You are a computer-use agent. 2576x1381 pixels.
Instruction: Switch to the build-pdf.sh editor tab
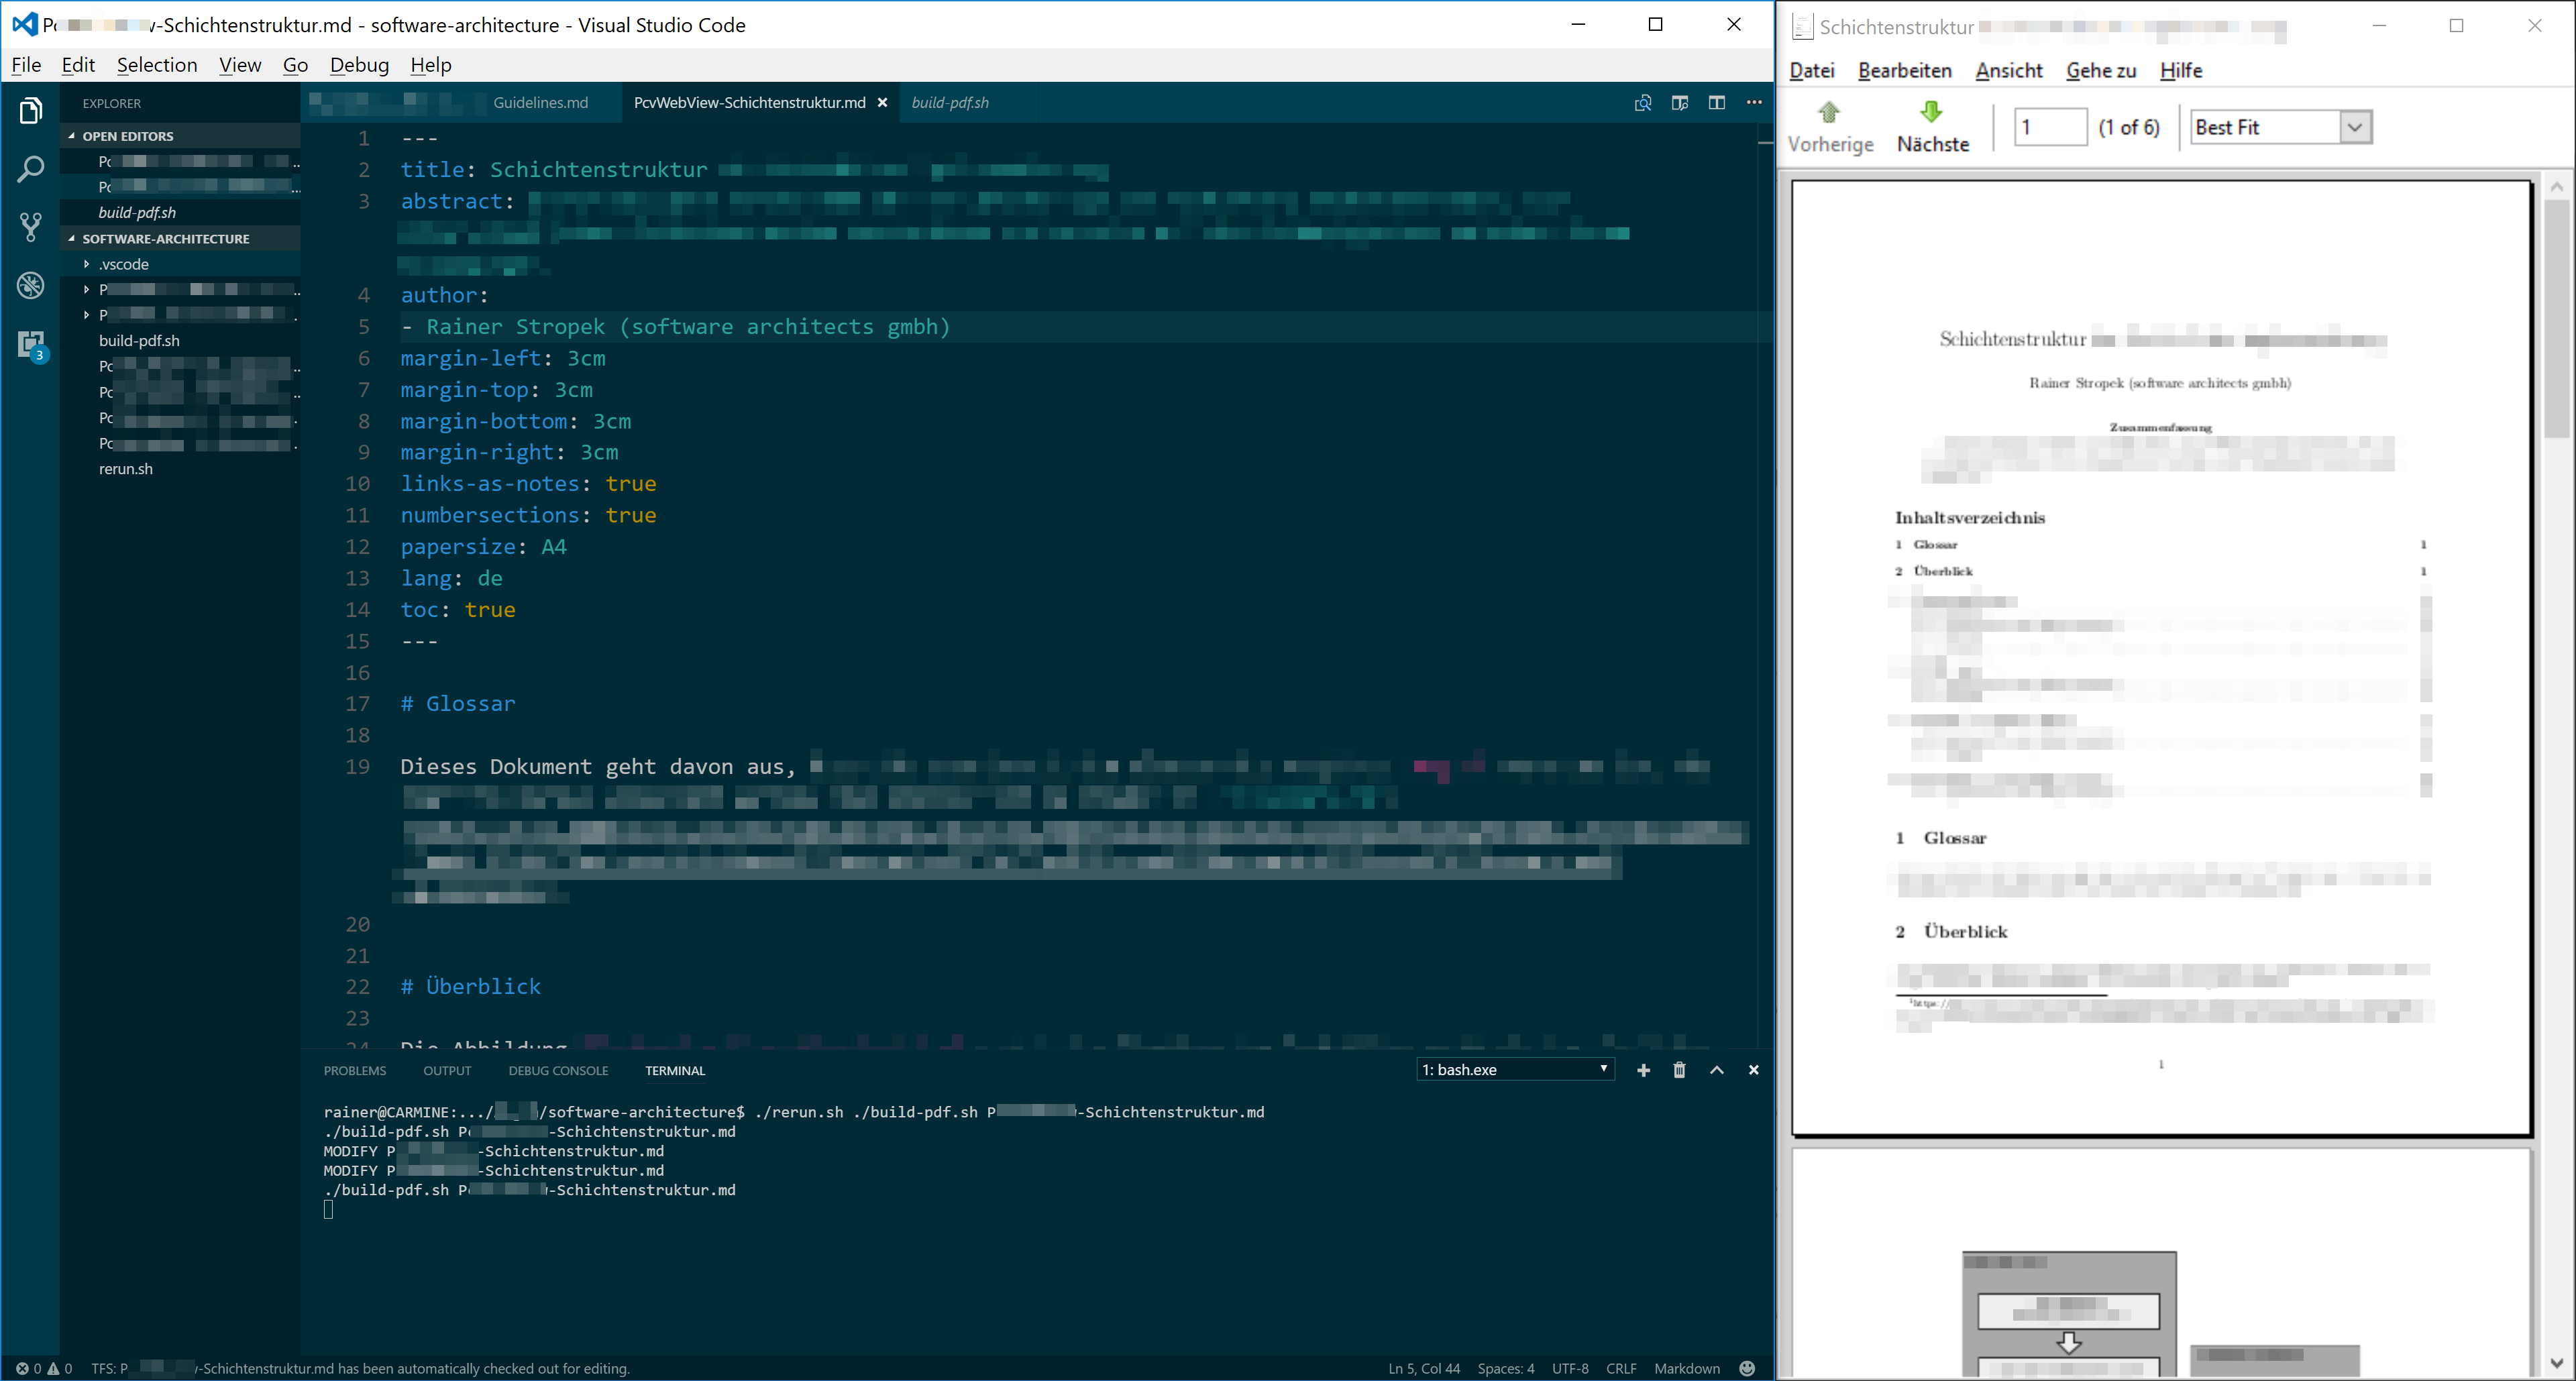coord(950,102)
